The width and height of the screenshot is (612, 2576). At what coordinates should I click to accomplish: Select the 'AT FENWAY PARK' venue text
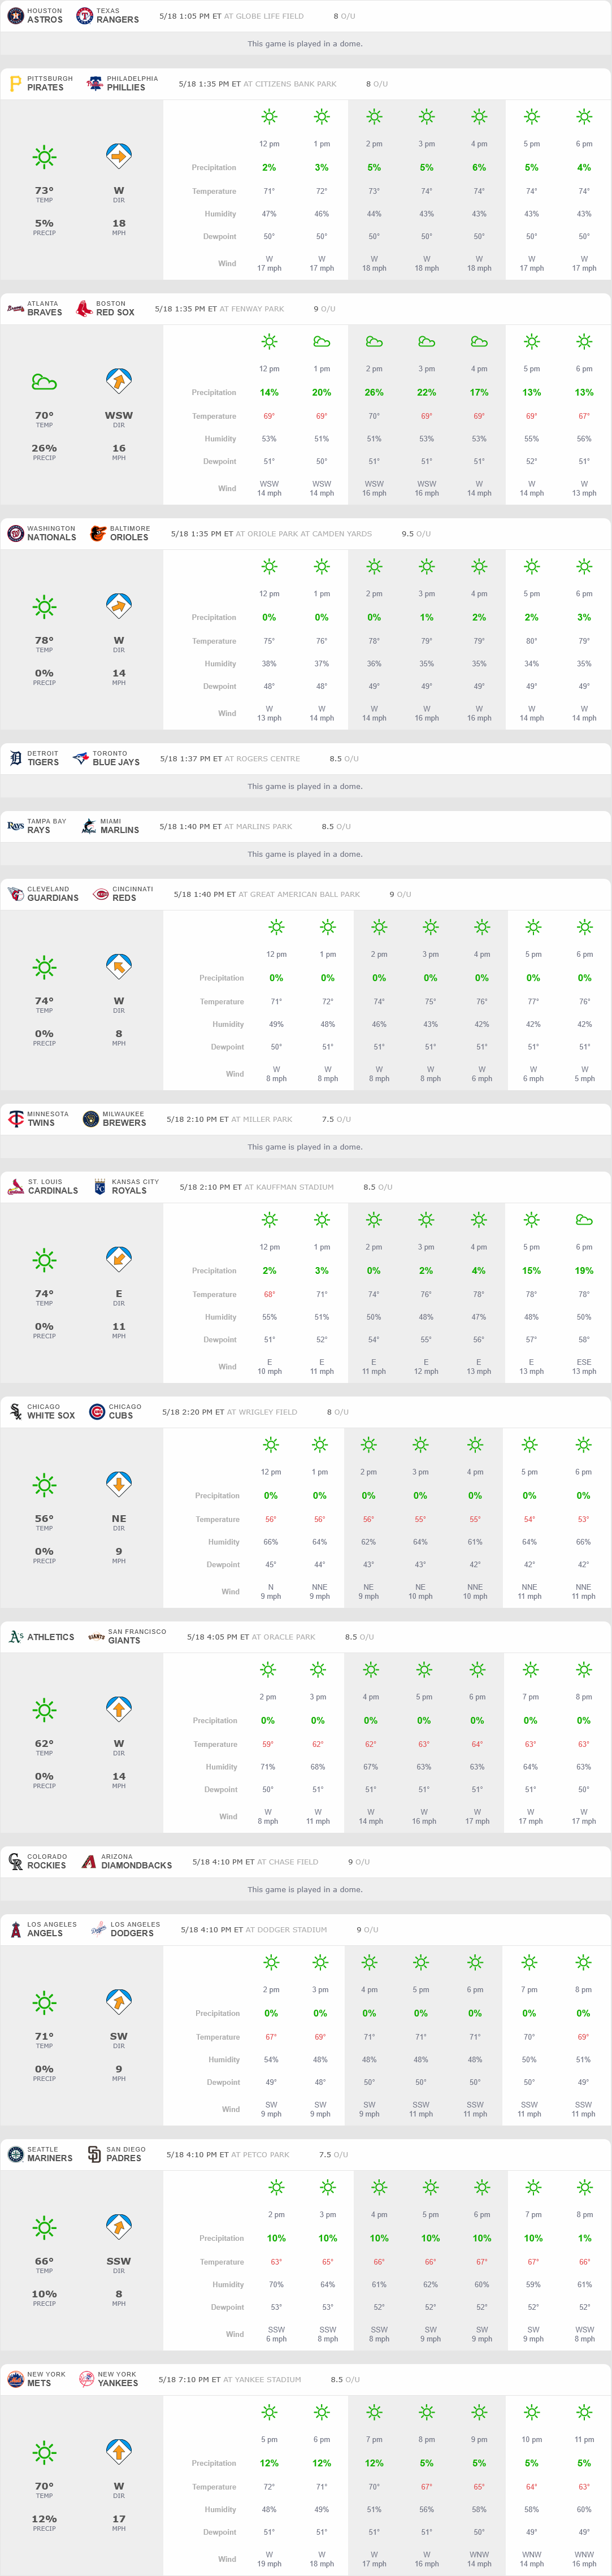pyautogui.click(x=251, y=309)
